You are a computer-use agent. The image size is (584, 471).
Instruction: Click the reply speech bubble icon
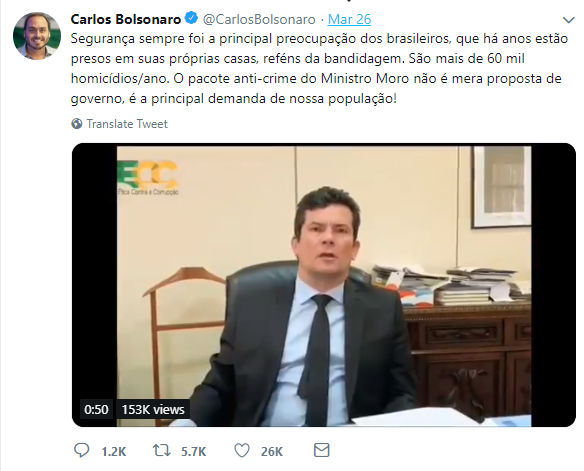[x=82, y=450]
